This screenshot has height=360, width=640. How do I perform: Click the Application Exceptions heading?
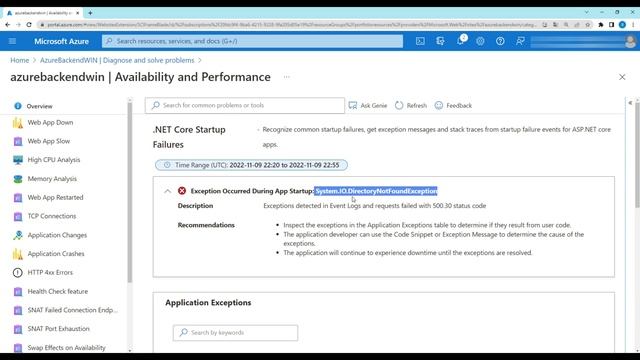click(208, 303)
